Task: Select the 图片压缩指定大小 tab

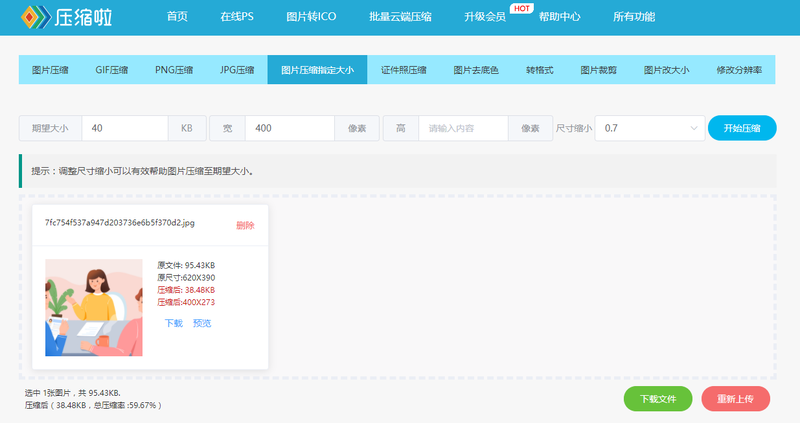Action: click(x=317, y=70)
